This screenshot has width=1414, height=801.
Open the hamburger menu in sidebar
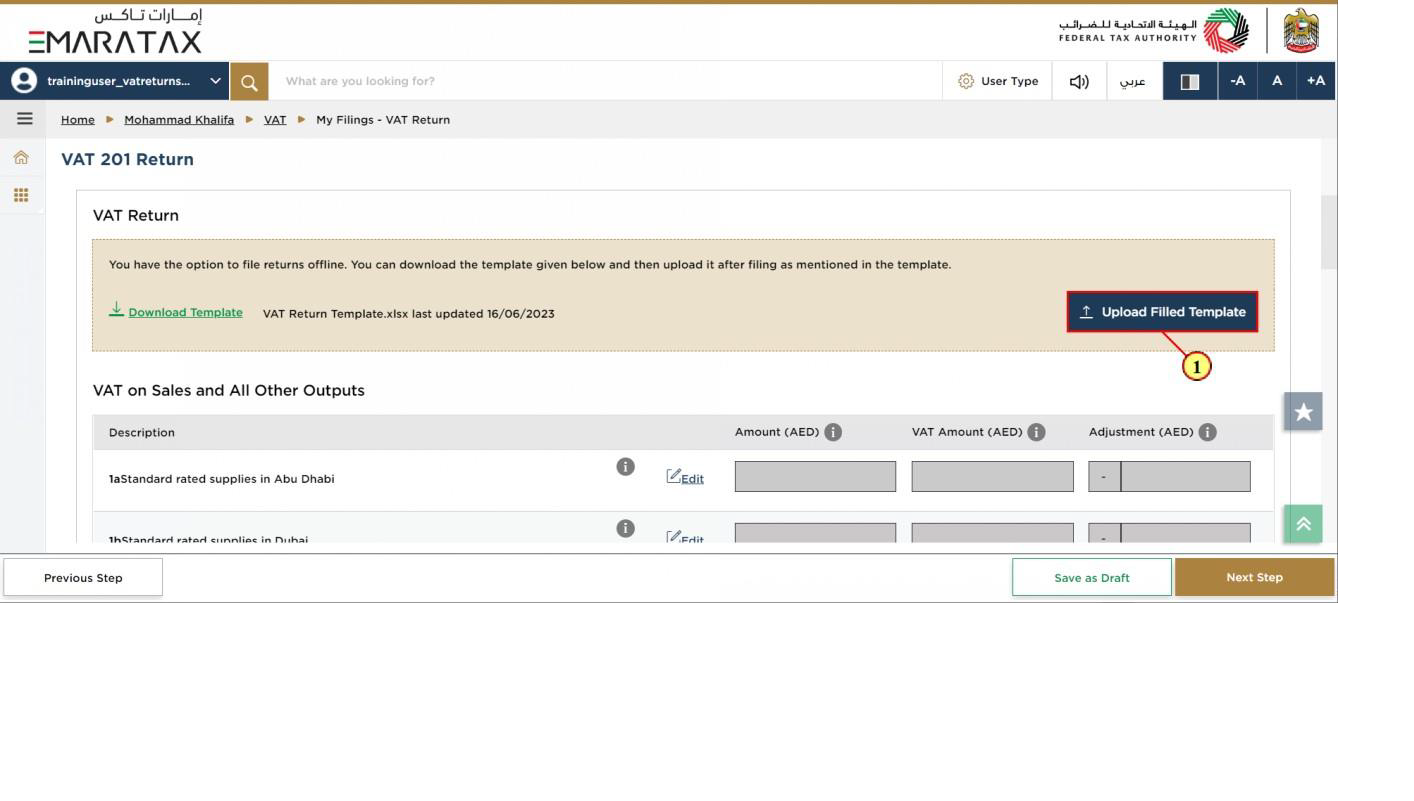click(24, 119)
